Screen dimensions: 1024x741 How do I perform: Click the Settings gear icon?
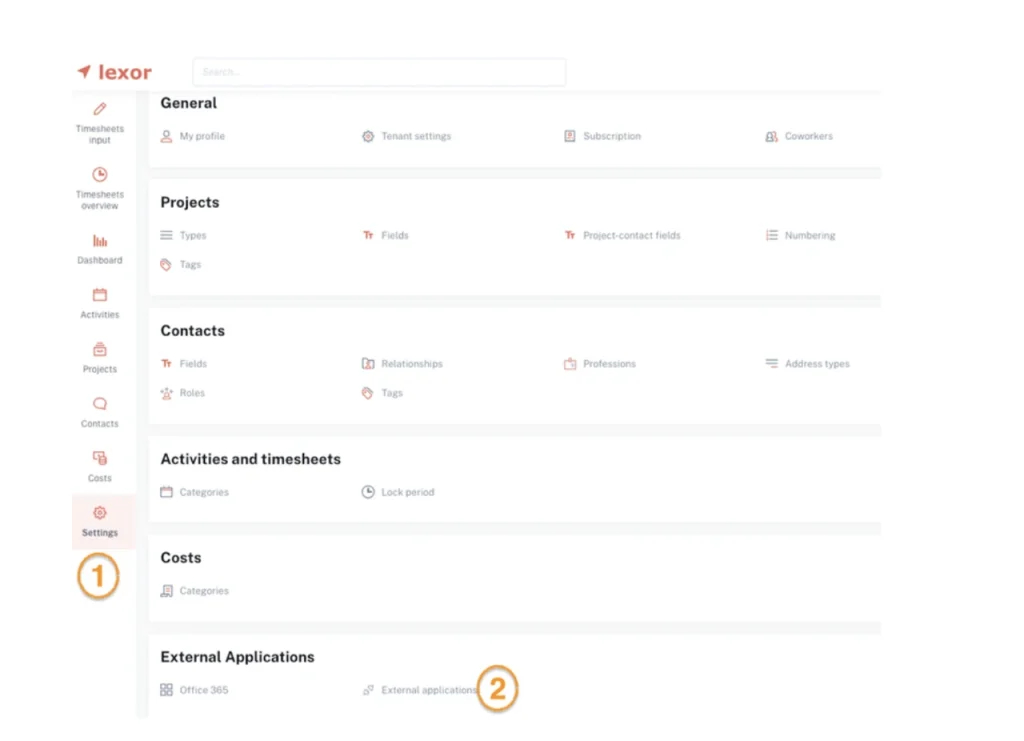click(x=99, y=513)
